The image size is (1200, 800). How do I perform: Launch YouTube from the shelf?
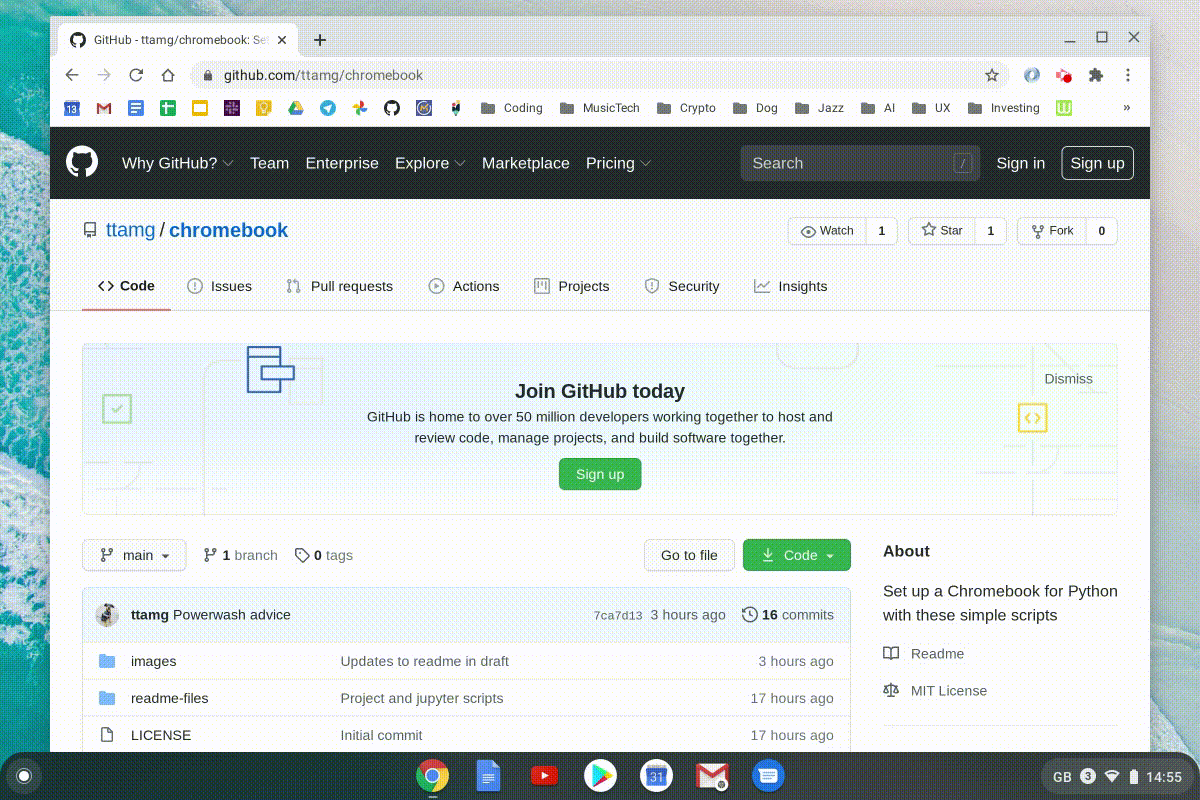click(x=544, y=775)
